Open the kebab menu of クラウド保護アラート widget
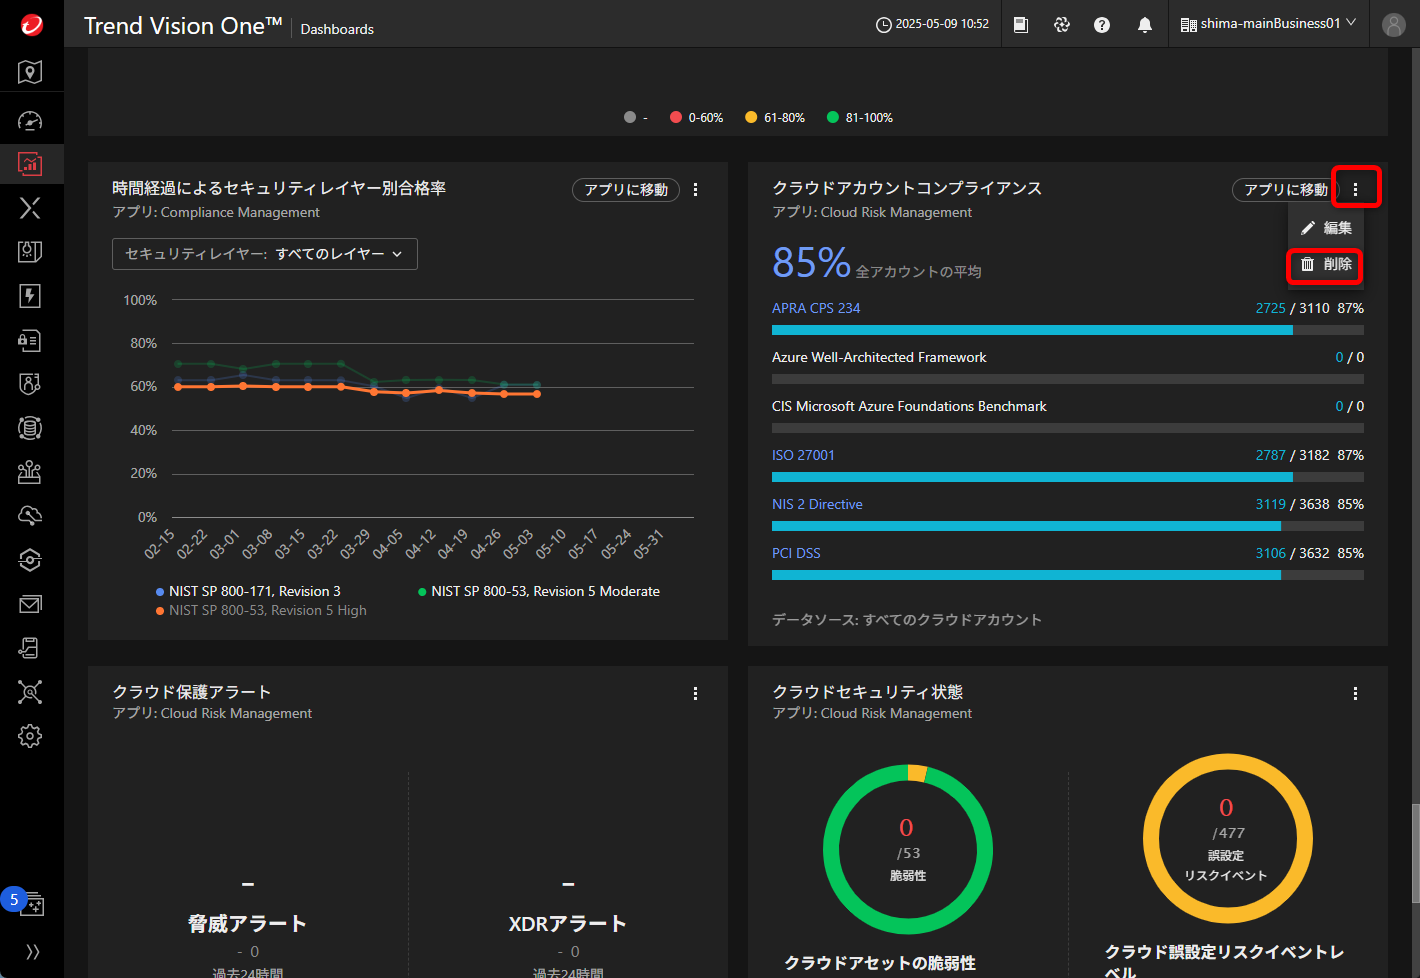The width and height of the screenshot is (1420, 978). 696,693
